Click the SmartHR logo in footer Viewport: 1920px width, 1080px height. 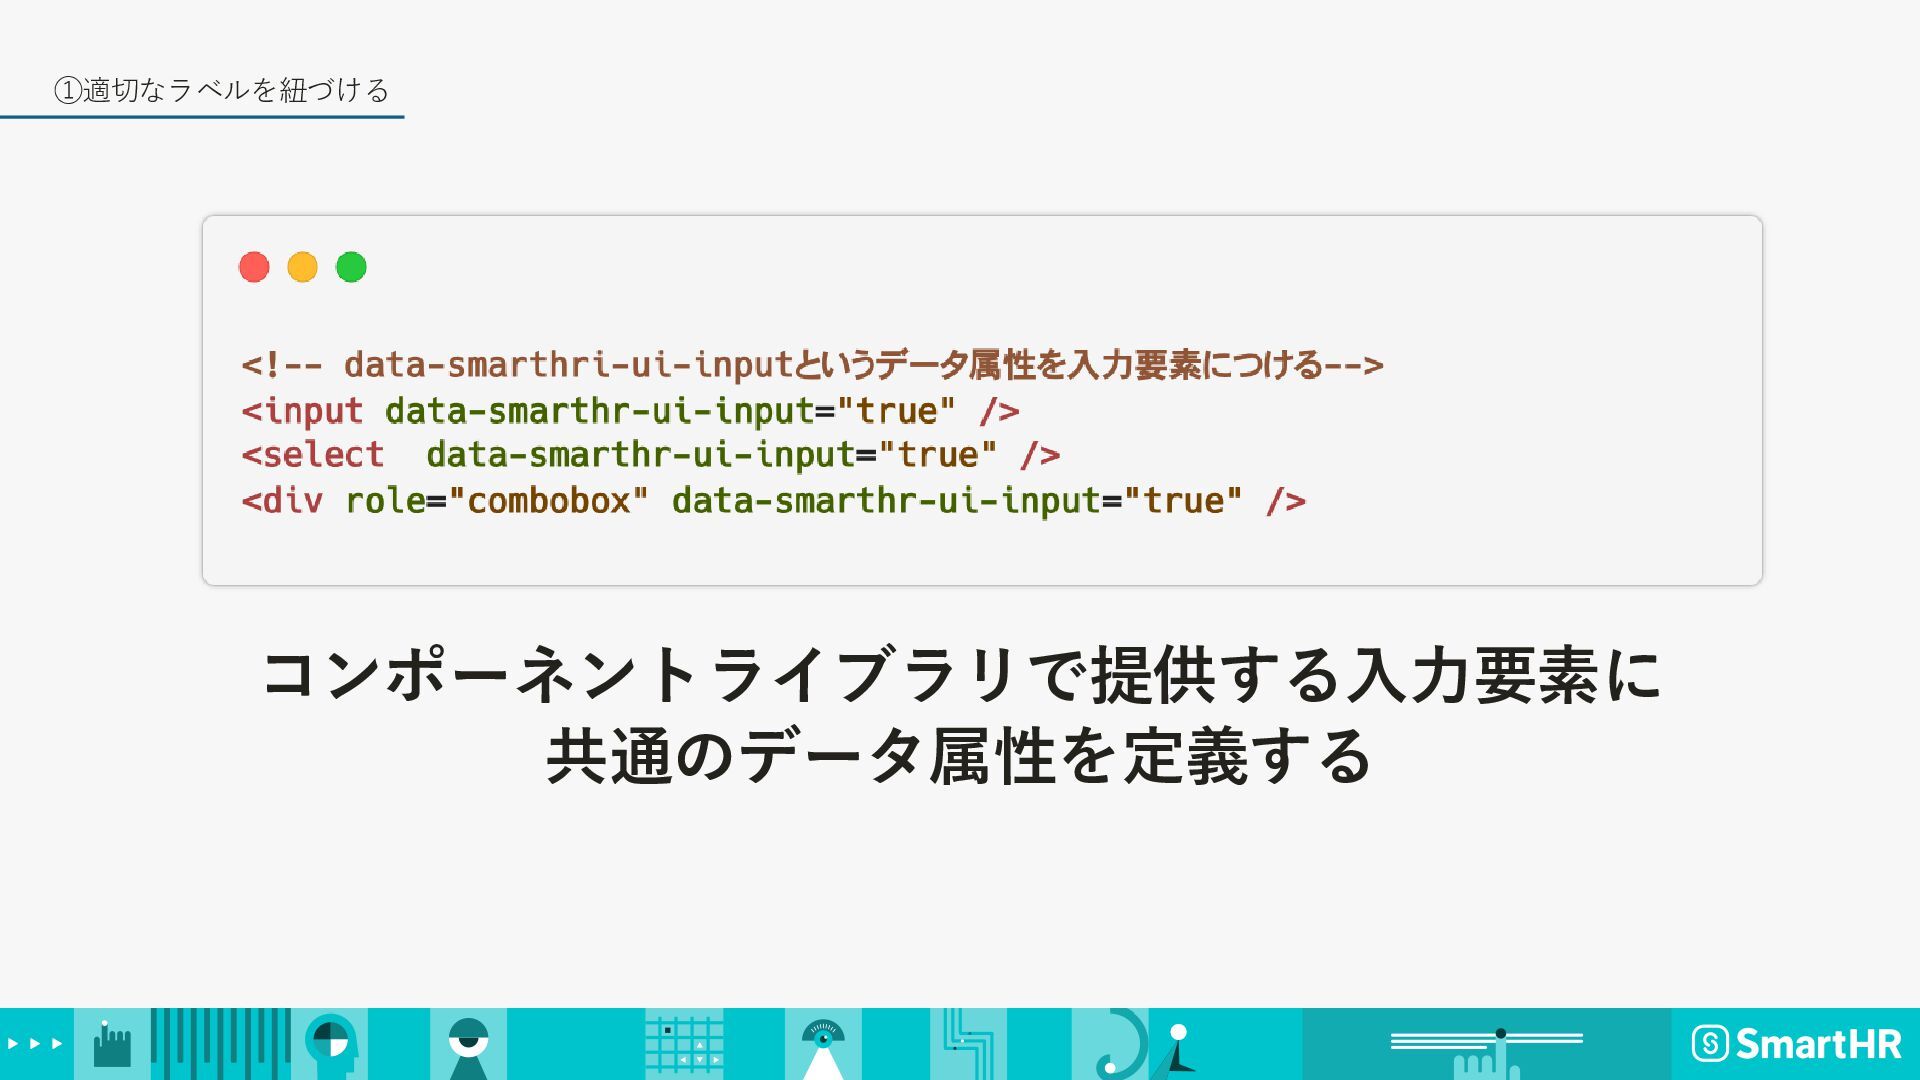[1796, 1044]
